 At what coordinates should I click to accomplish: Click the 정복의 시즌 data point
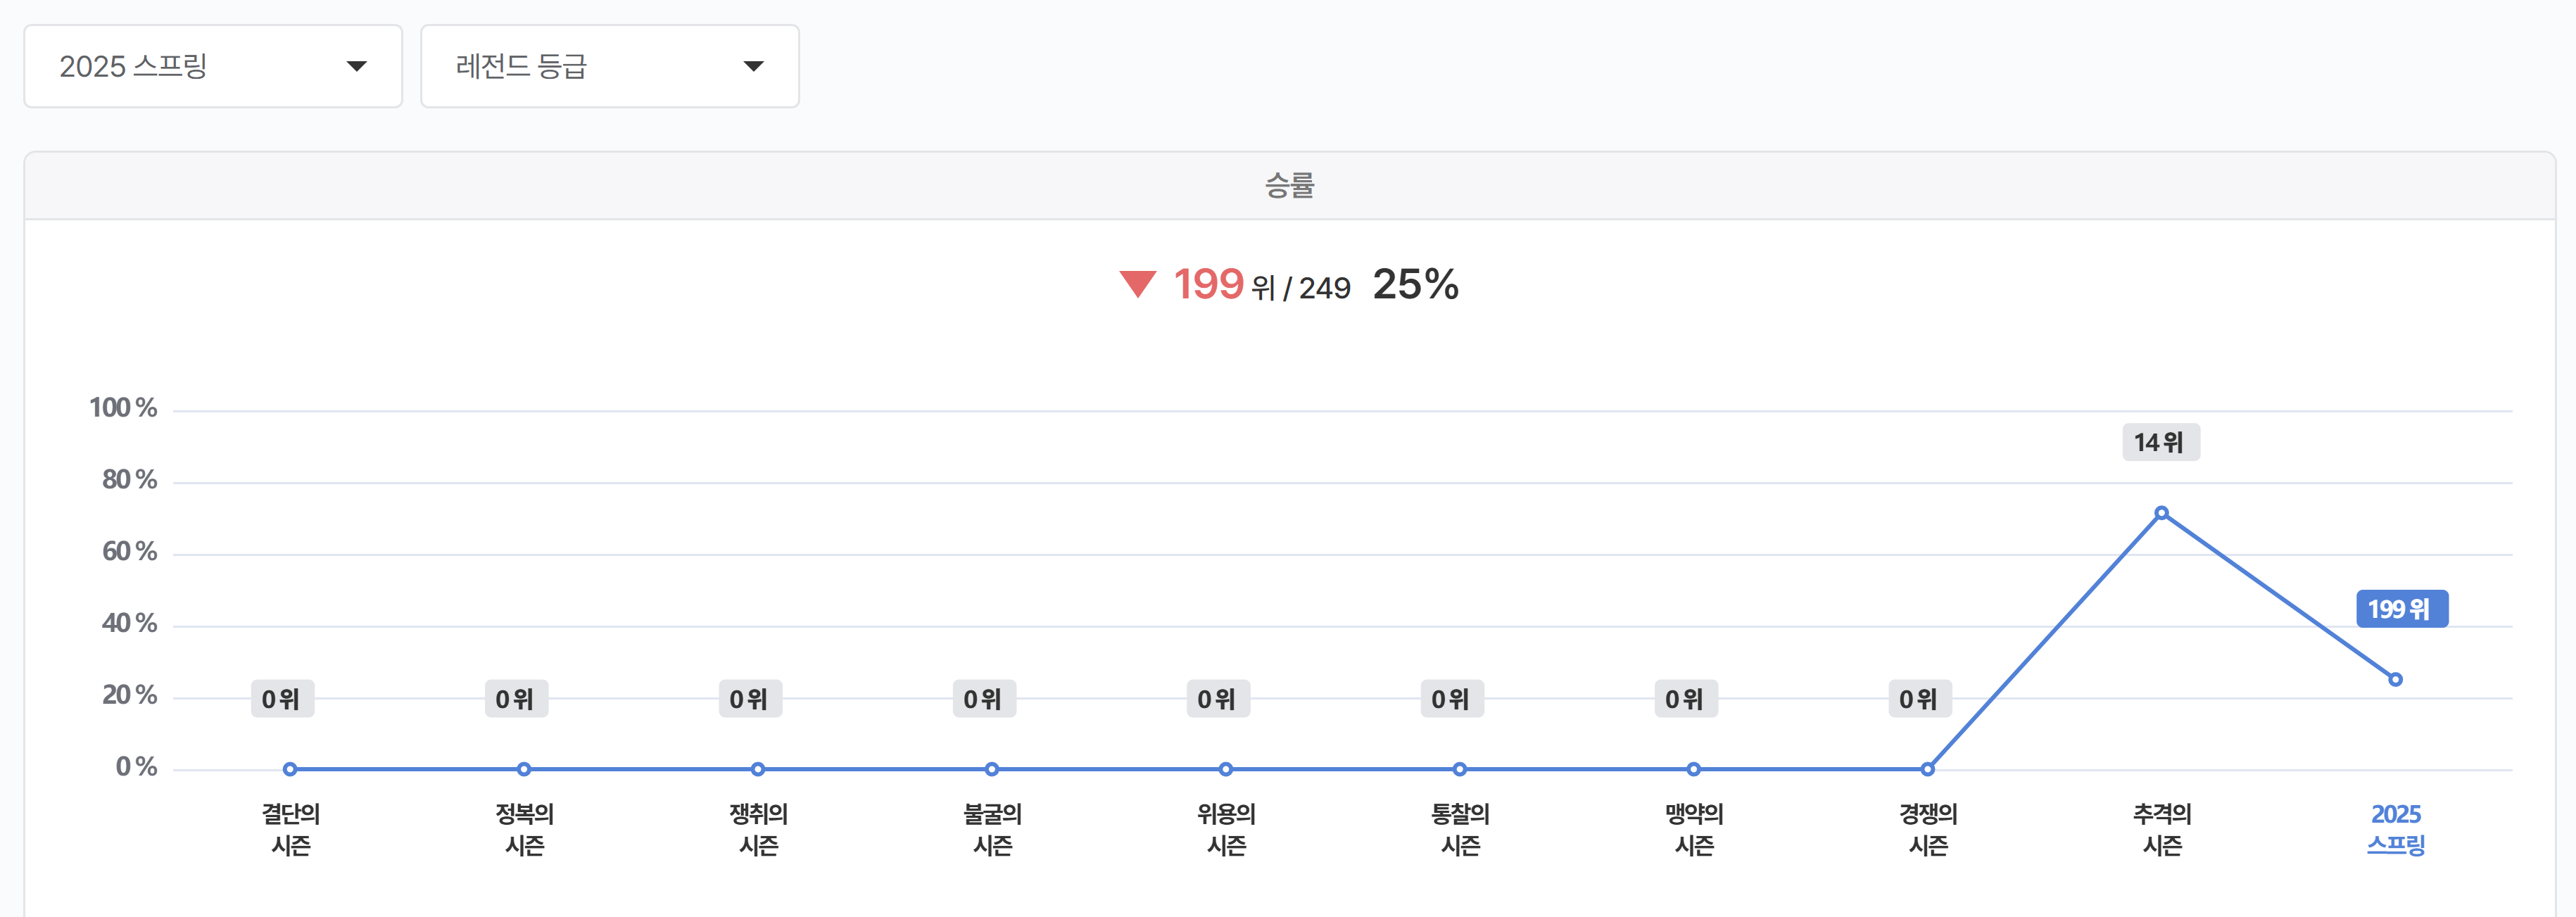coord(524,769)
